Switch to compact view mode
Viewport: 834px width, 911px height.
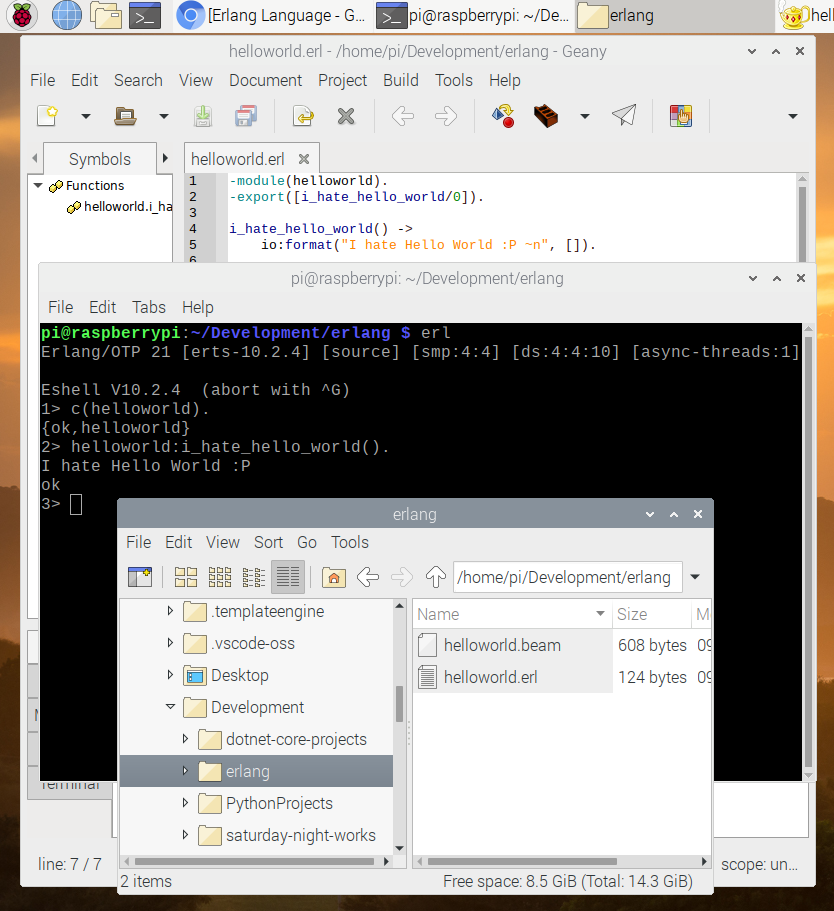pos(254,577)
